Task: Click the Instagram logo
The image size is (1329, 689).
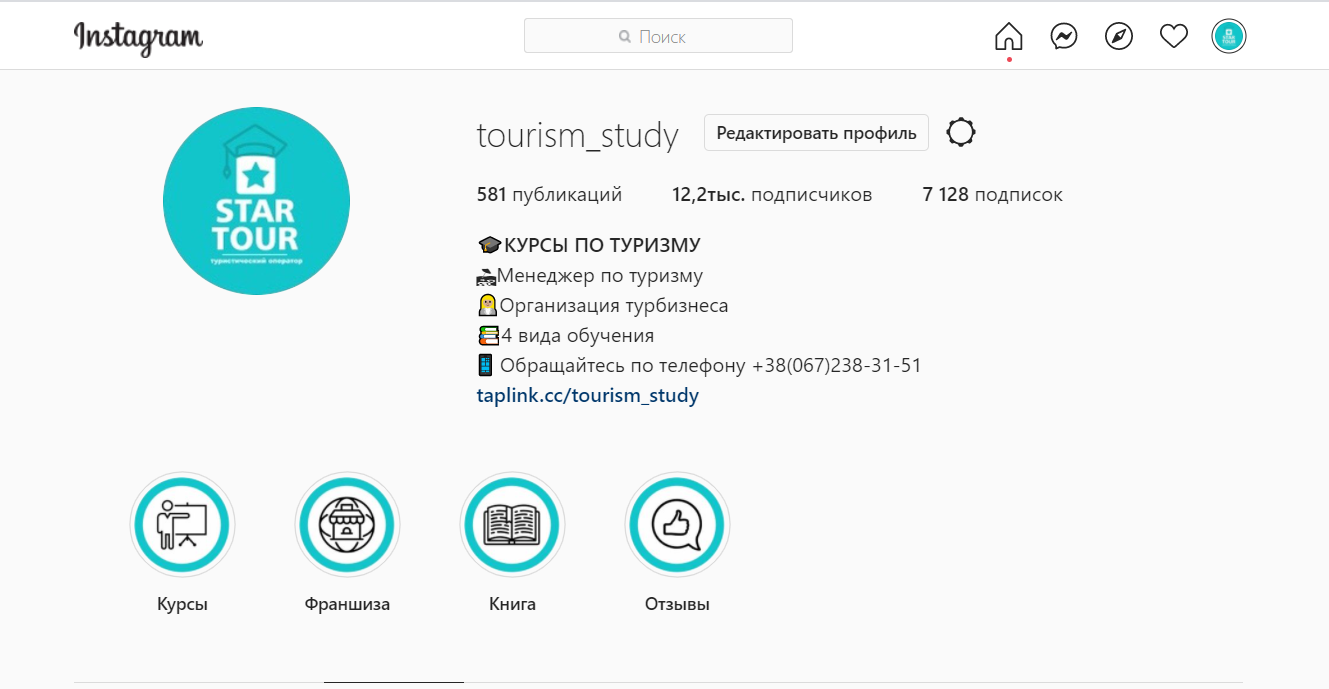Action: (138, 38)
